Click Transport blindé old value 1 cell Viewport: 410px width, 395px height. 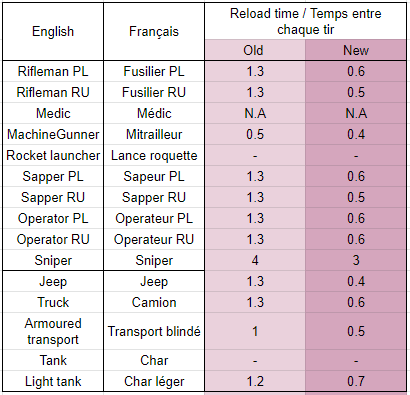[255, 331]
